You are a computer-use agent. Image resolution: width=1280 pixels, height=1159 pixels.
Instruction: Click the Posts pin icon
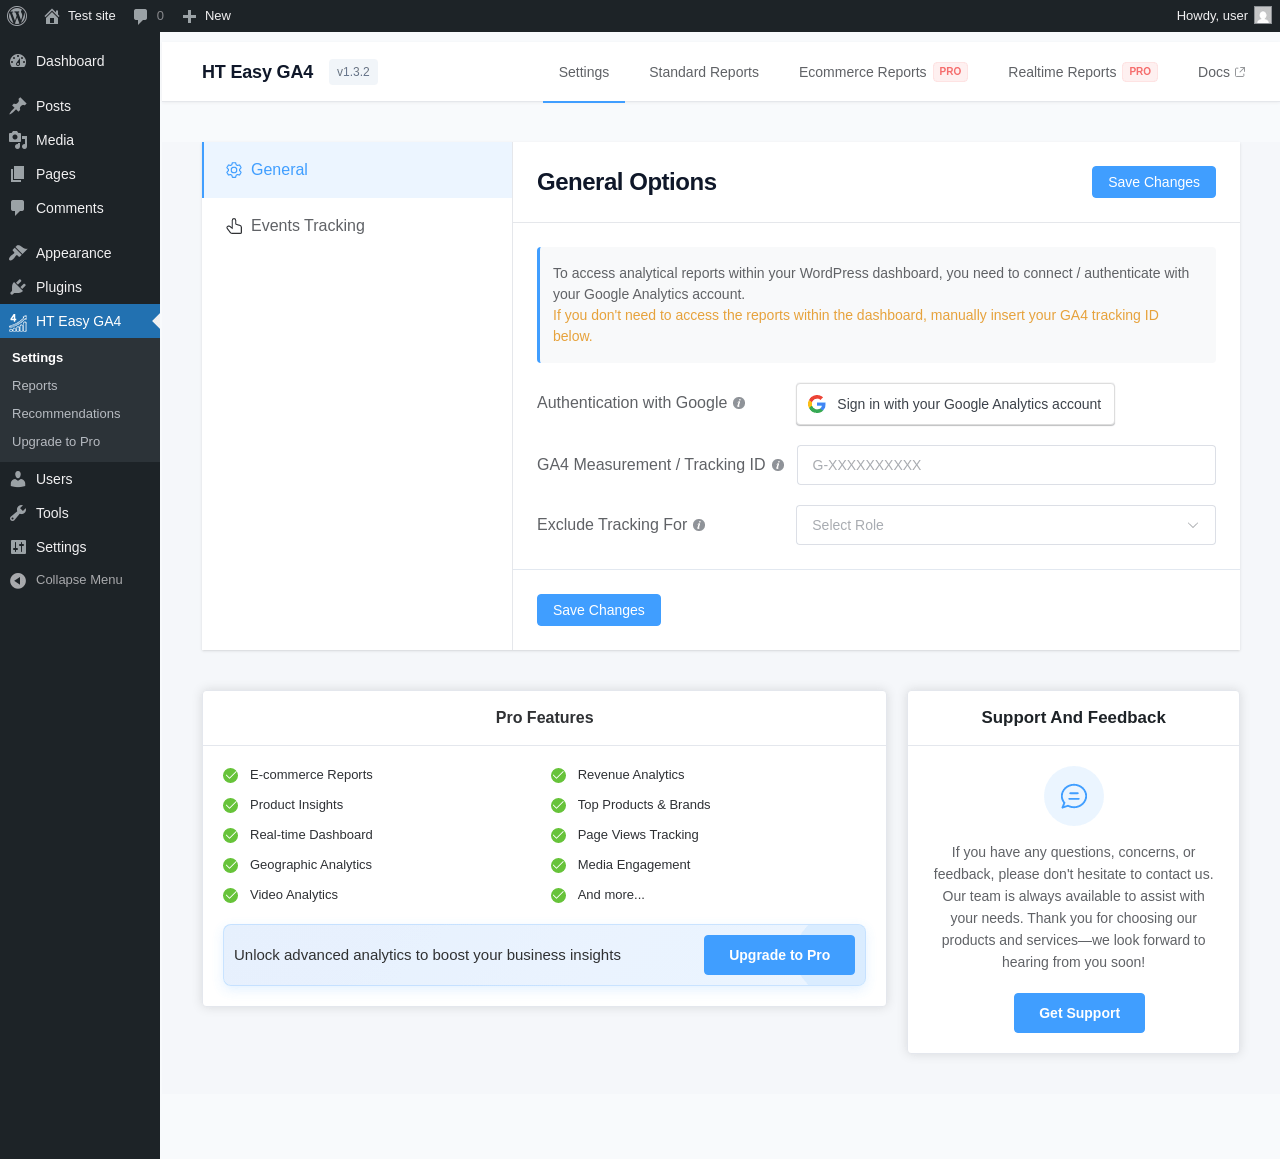tap(18, 106)
